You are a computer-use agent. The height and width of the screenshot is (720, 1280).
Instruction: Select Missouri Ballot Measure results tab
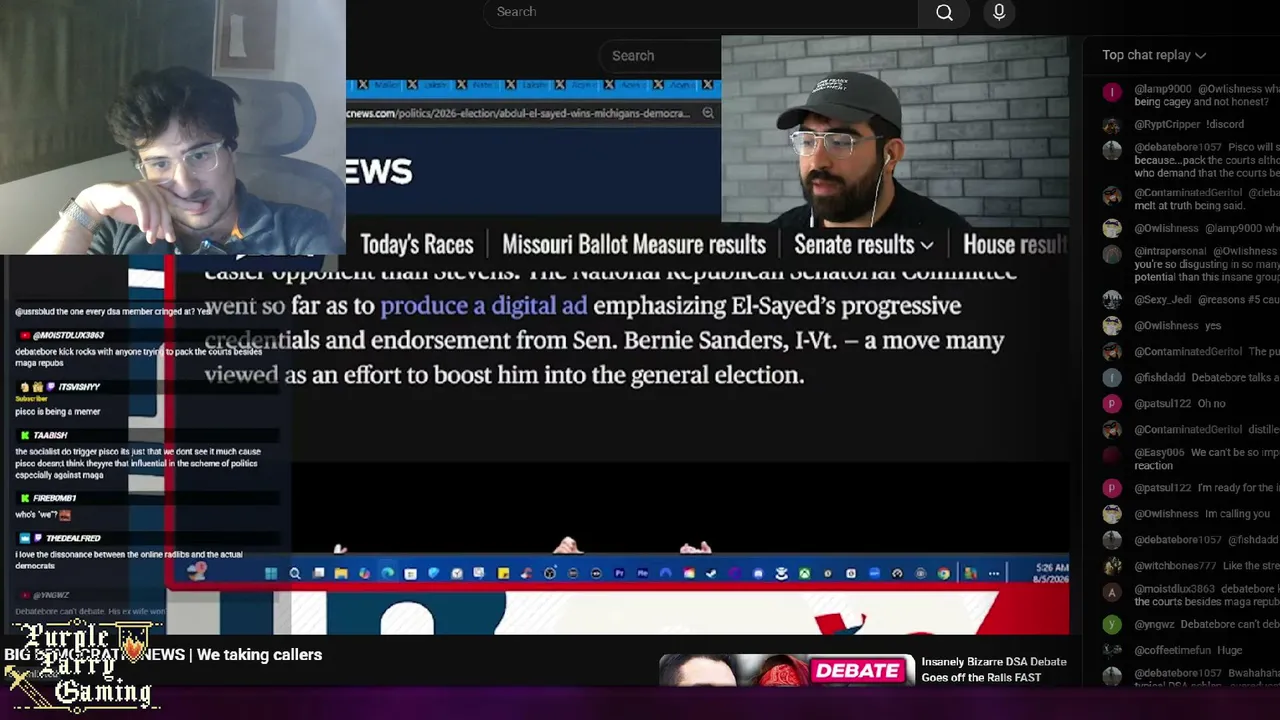pos(633,245)
